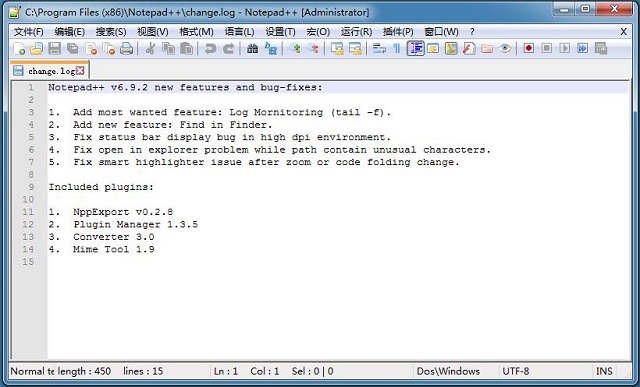Toggle the indent guide button

pos(416,49)
